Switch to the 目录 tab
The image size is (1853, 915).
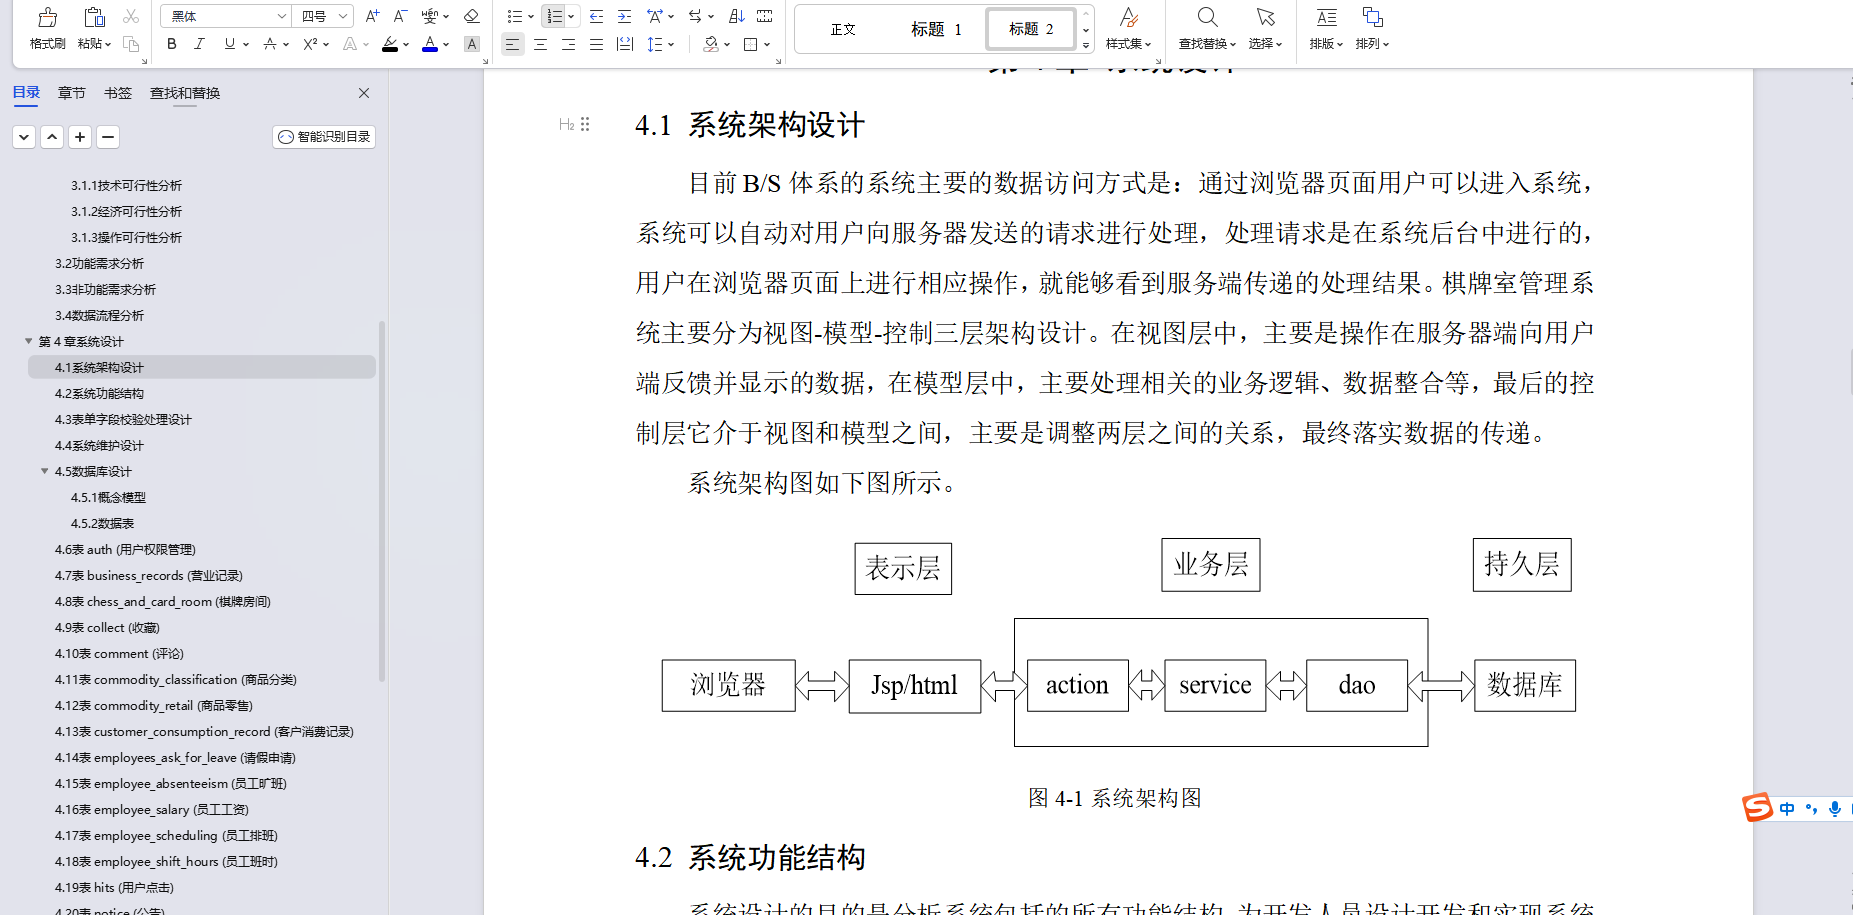click(26, 93)
